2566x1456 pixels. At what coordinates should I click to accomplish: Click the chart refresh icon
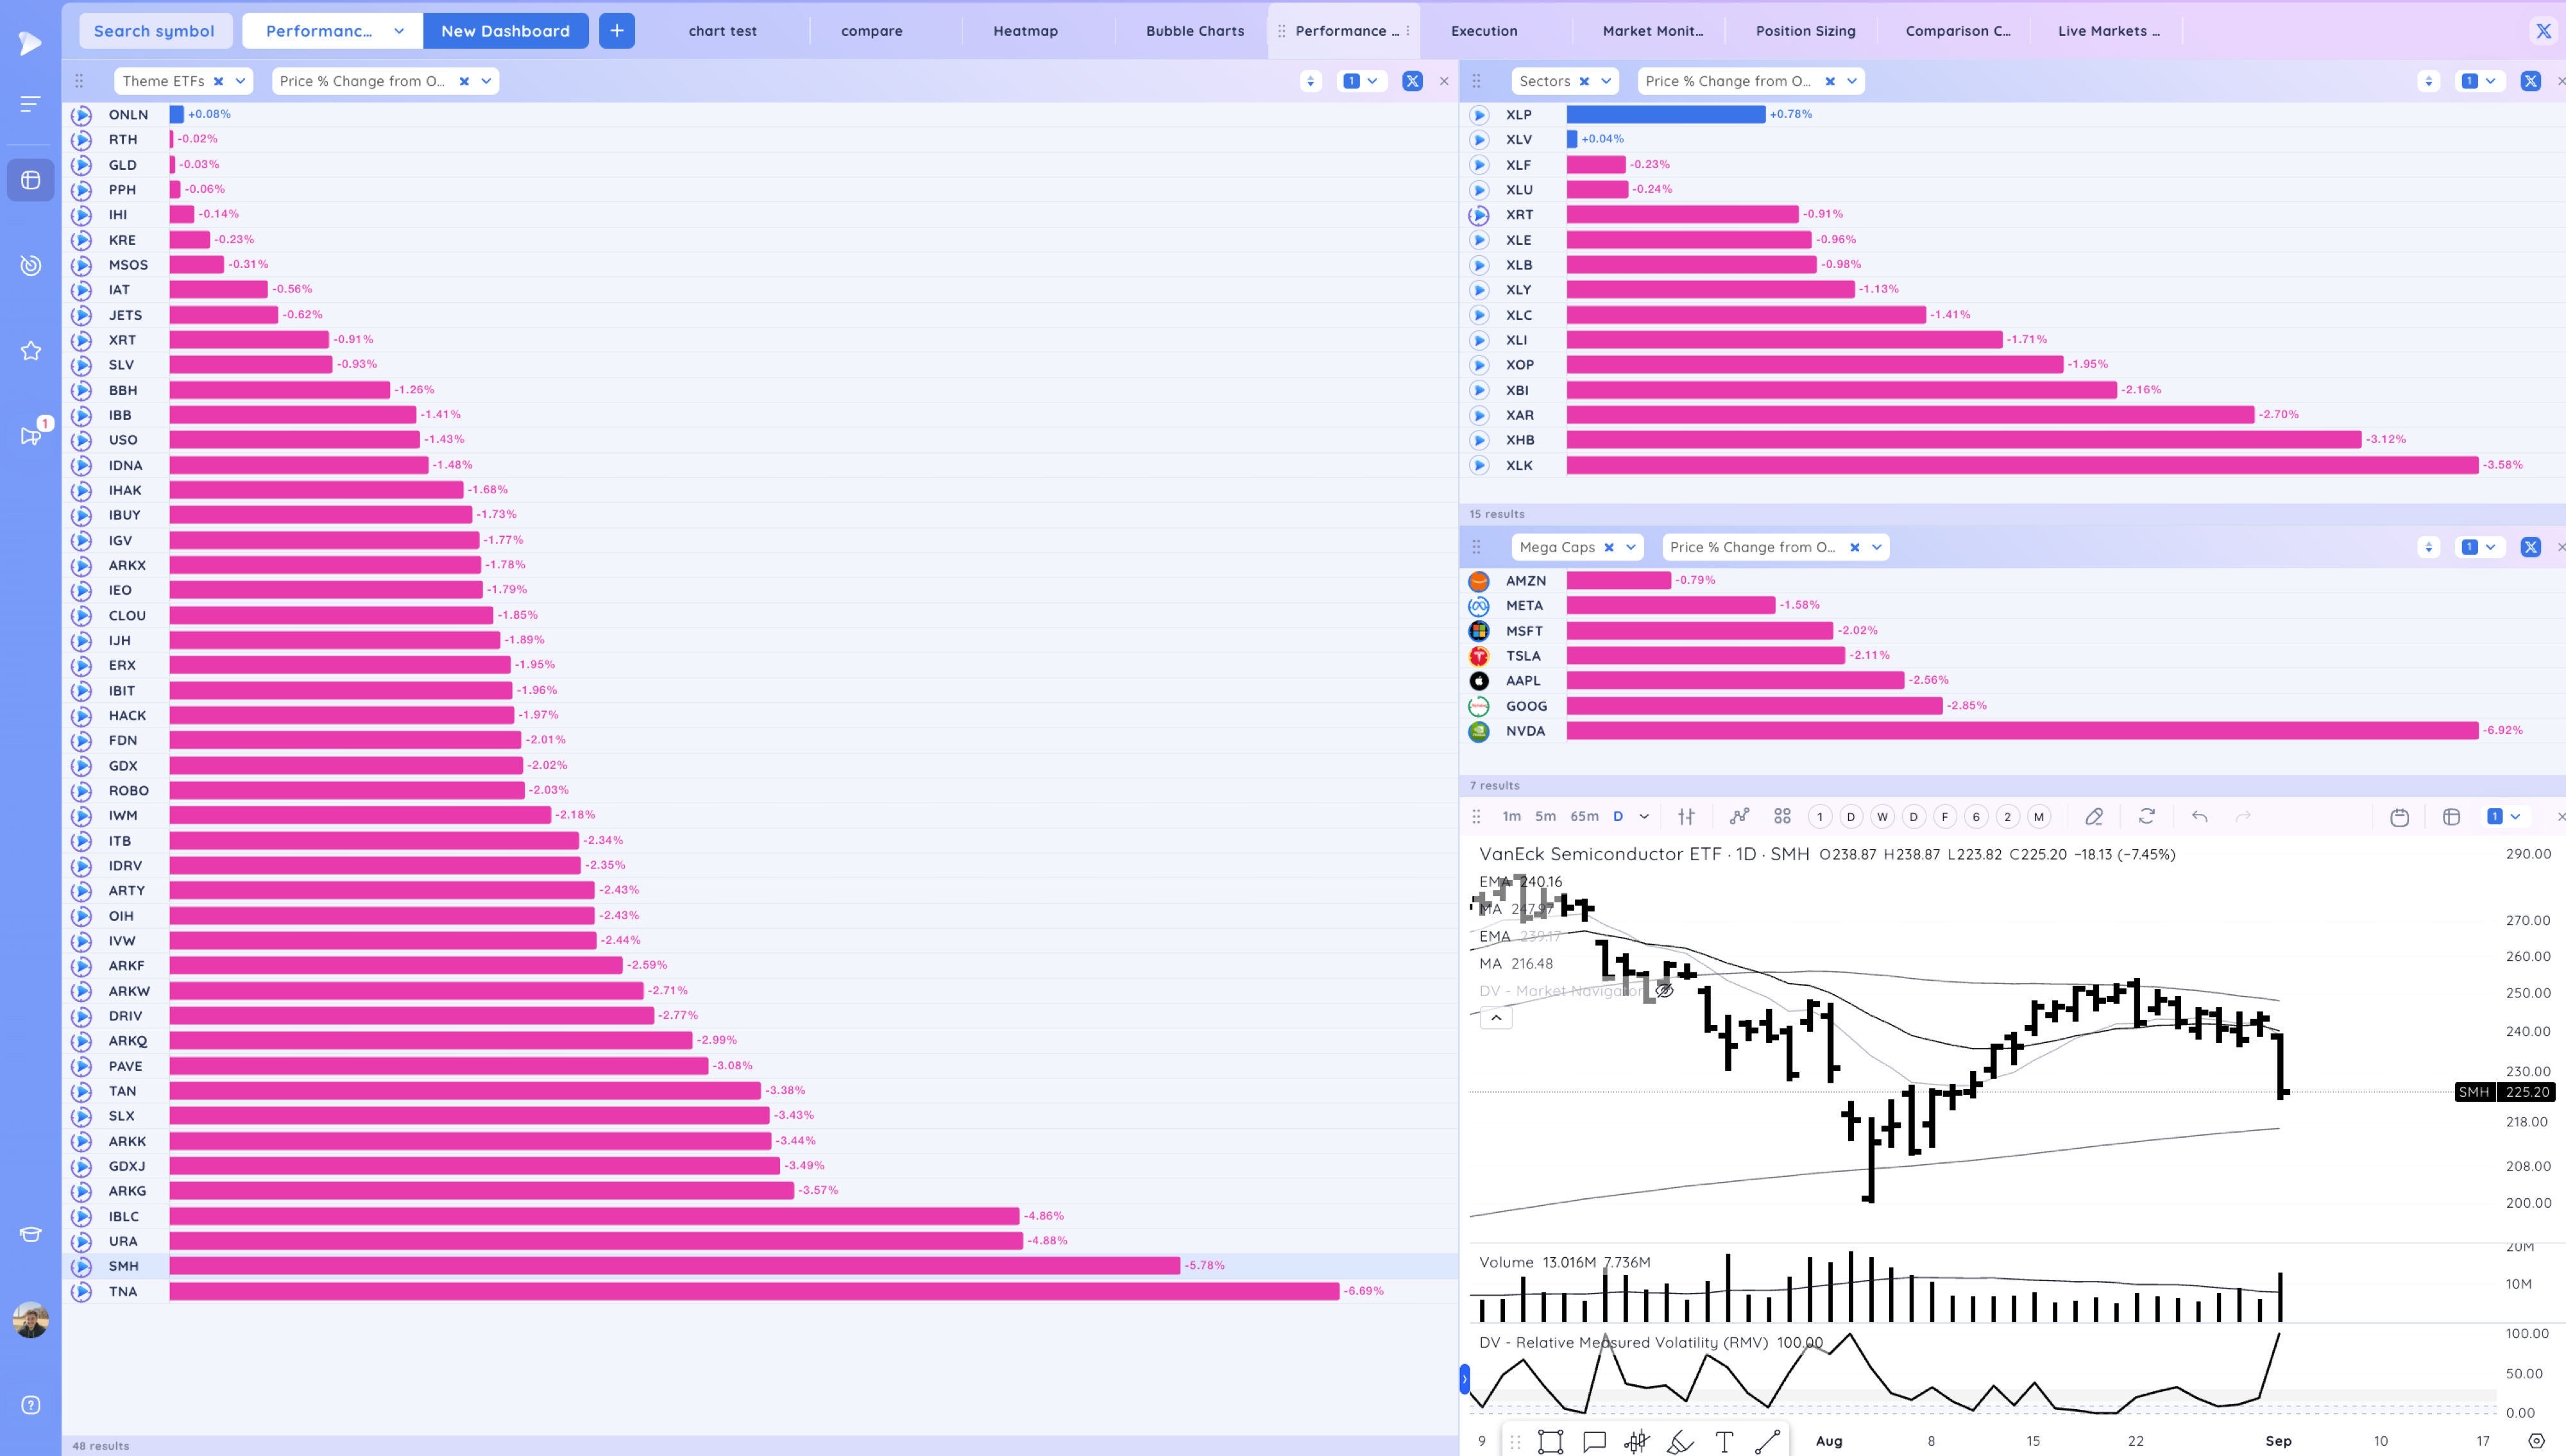(2146, 816)
